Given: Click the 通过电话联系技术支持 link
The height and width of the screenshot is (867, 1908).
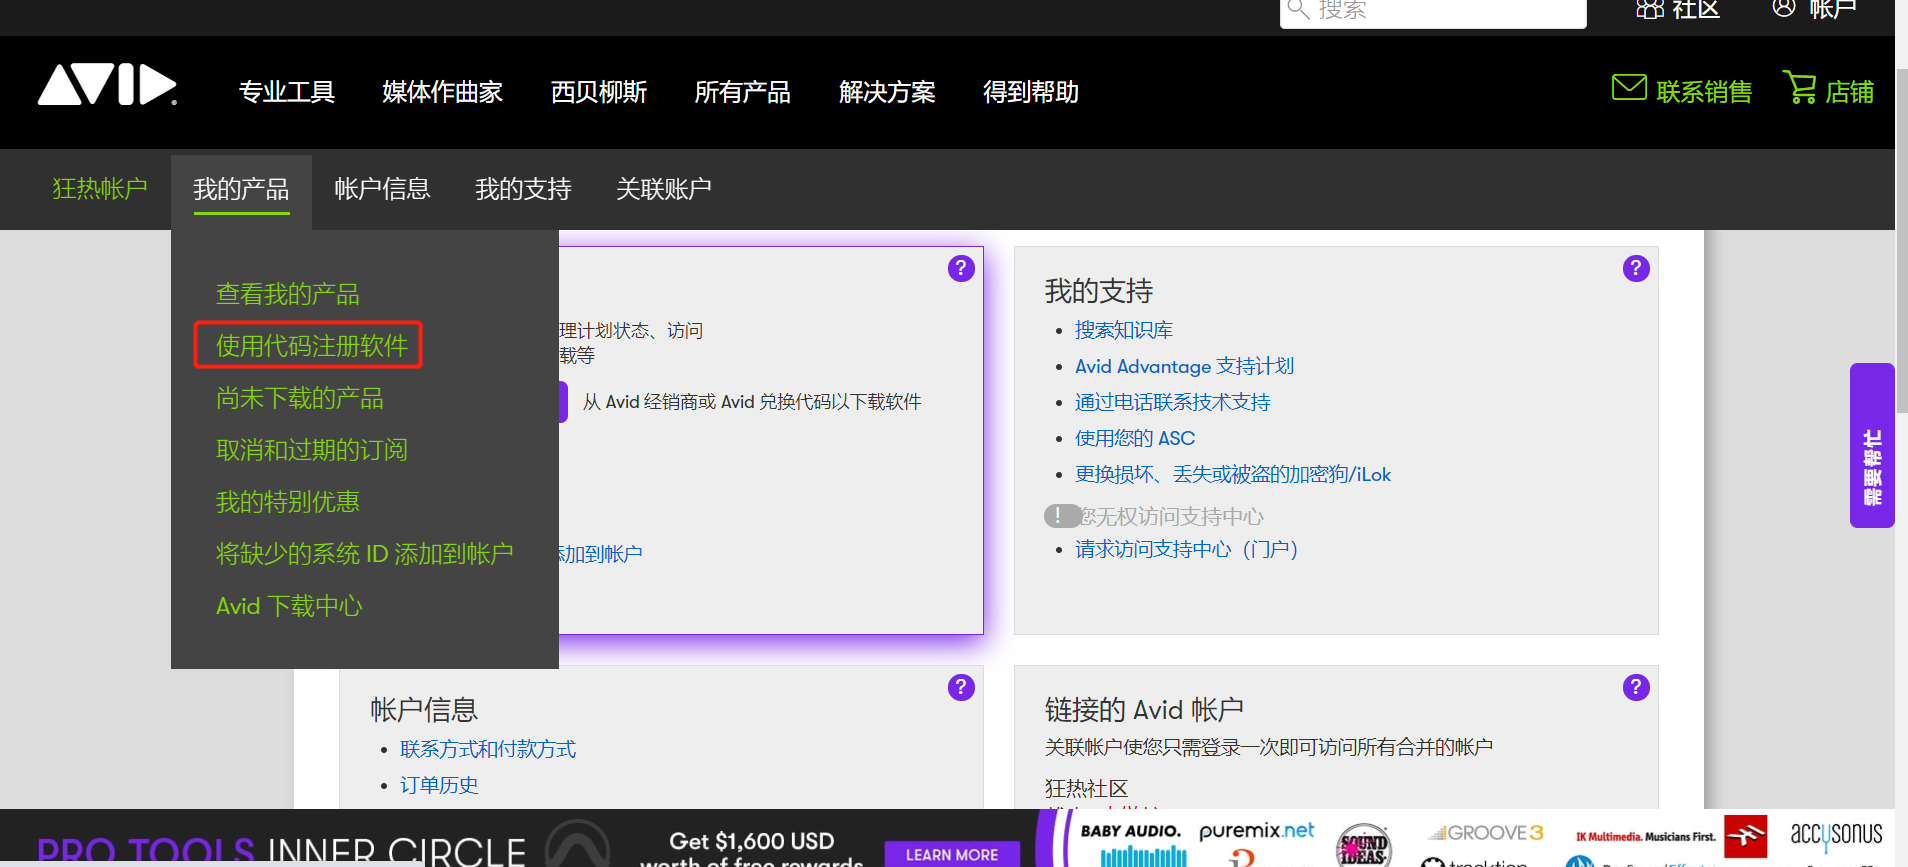Looking at the screenshot, I should pyautogui.click(x=1172, y=402).
